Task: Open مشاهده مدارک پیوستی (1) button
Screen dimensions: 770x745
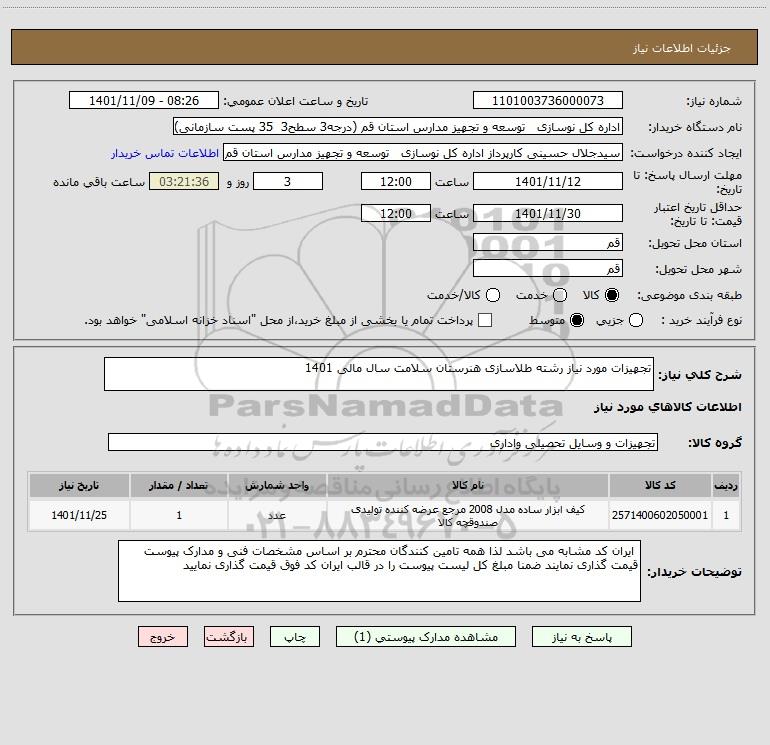Action: point(426,637)
